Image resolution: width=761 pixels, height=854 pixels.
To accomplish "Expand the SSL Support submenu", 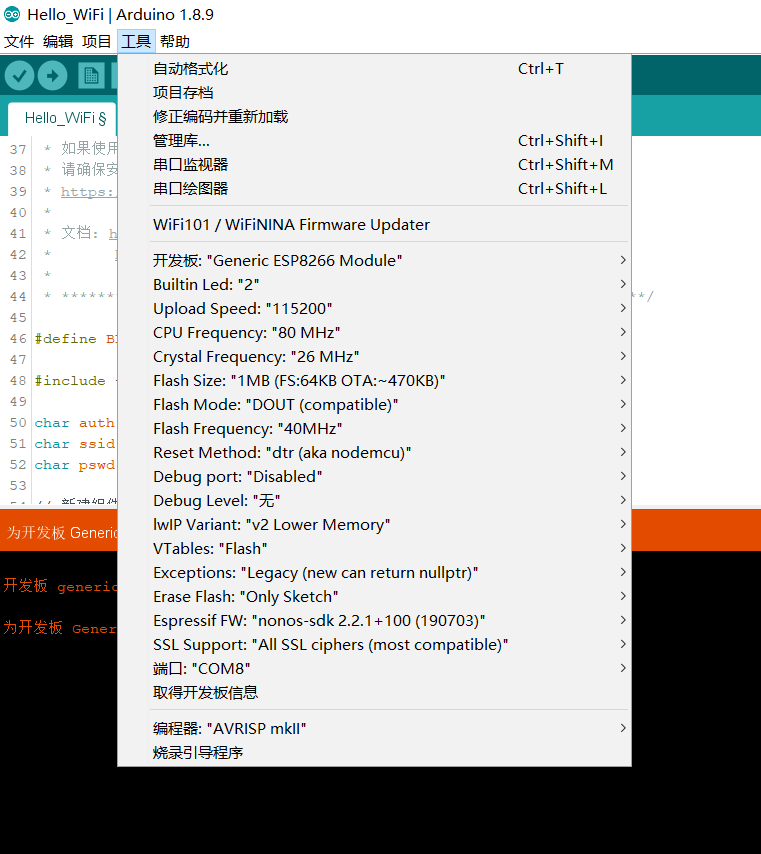I will [x=374, y=644].
